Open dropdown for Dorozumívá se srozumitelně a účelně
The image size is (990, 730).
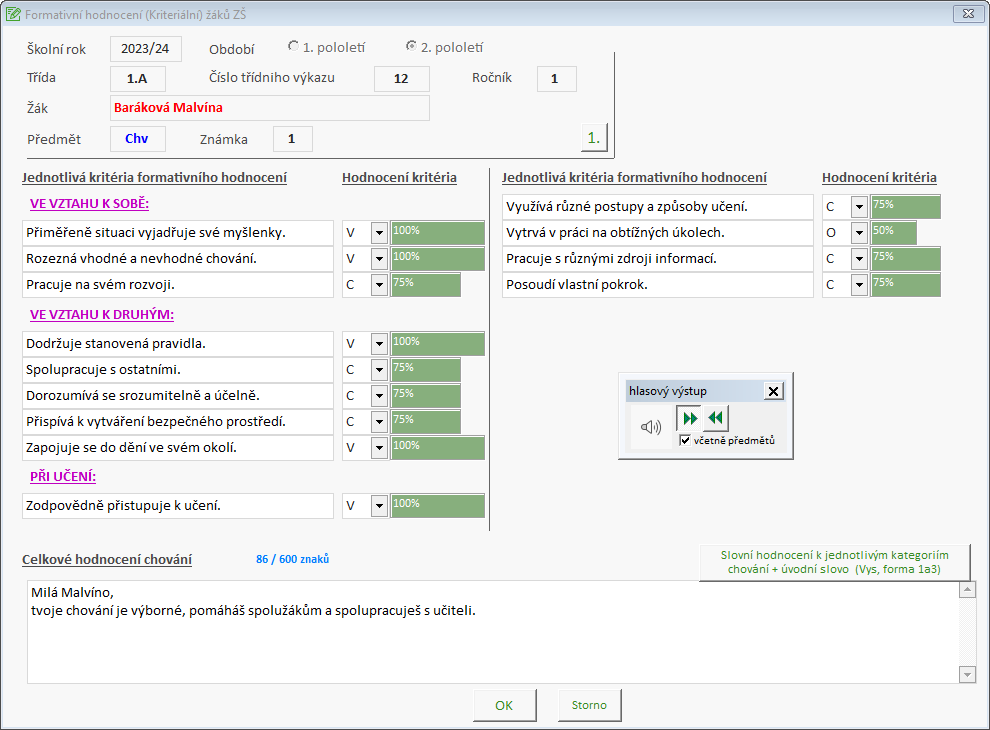point(379,396)
